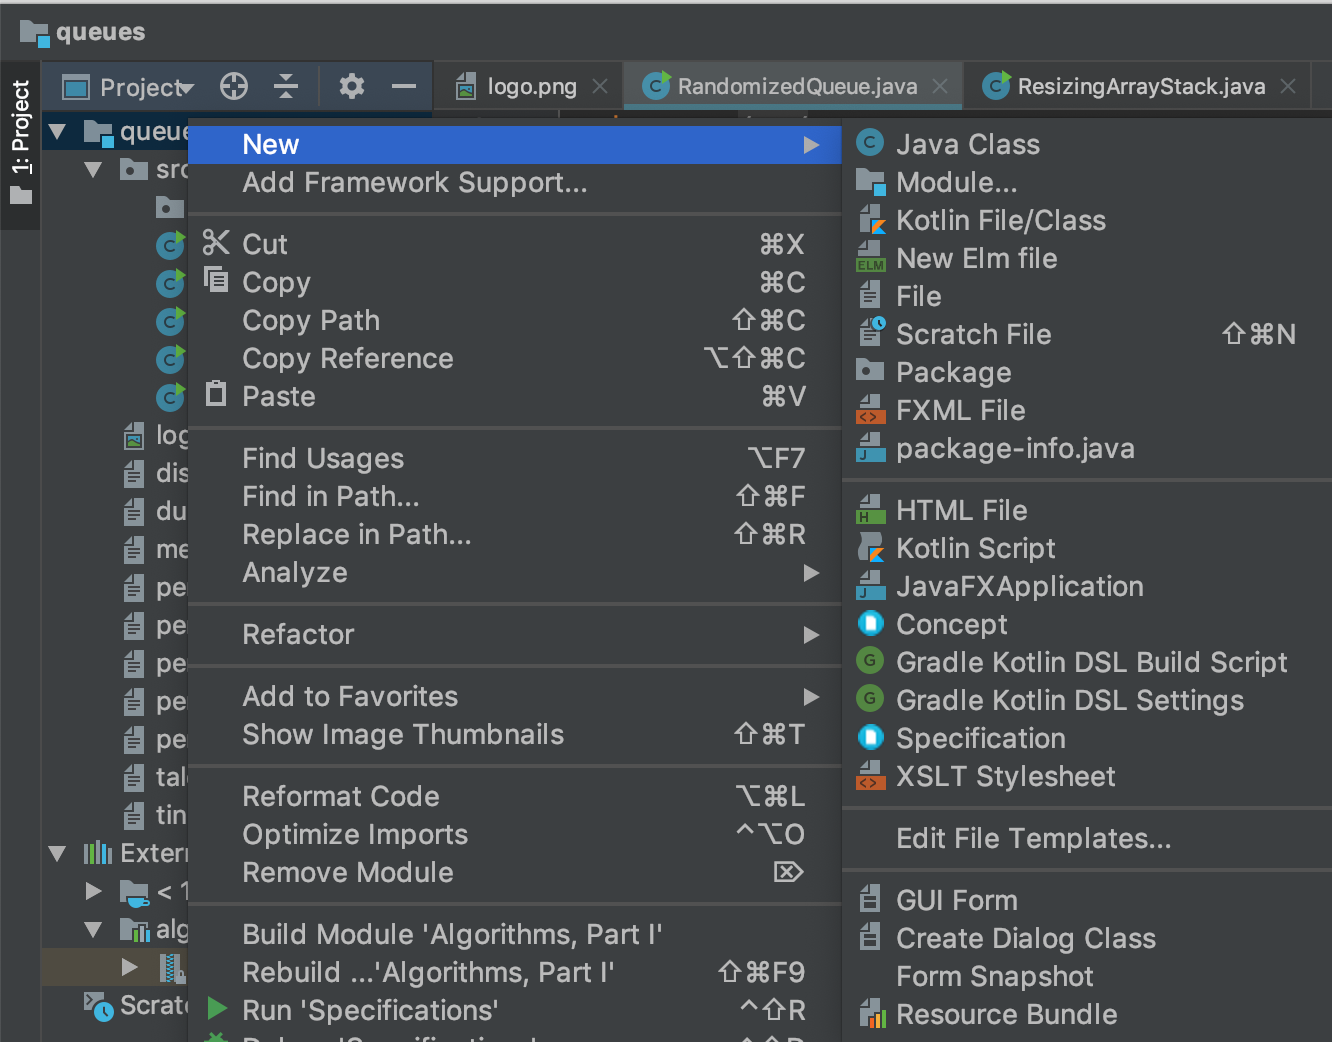Collapse the src folder node
The width and height of the screenshot is (1332, 1042).
click(94, 170)
